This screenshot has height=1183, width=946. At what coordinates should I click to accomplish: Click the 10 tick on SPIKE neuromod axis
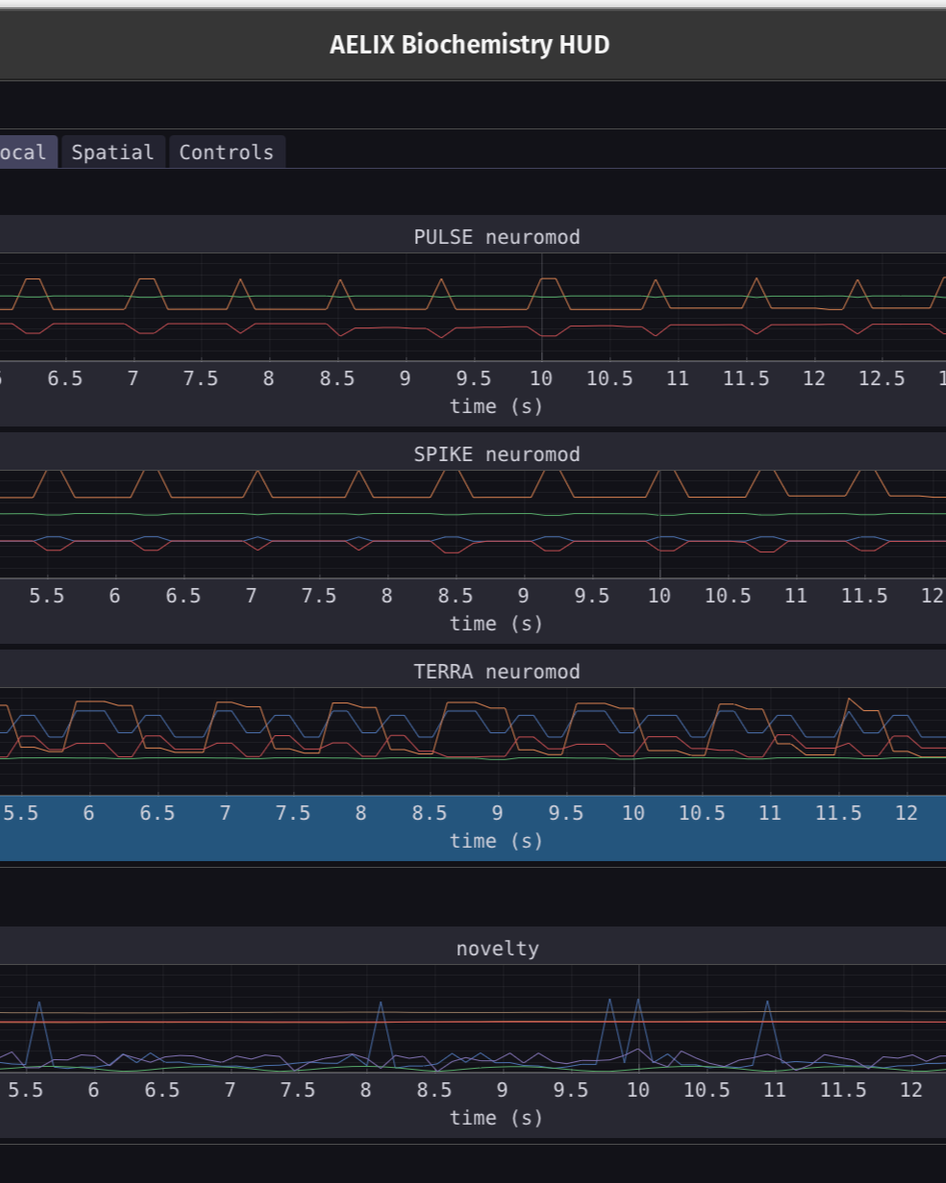[x=659, y=596]
